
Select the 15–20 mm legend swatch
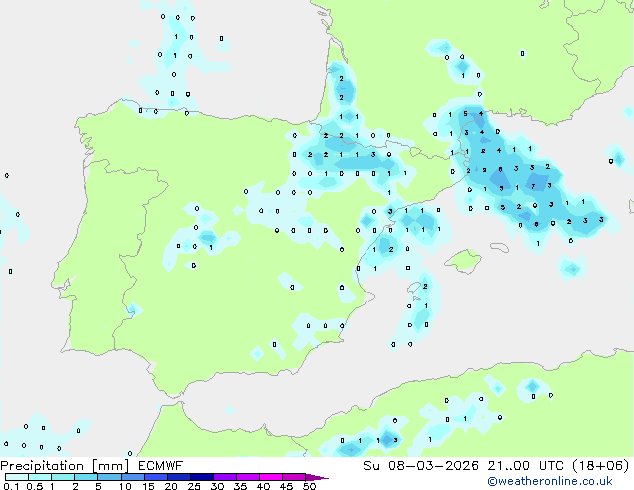point(156,477)
